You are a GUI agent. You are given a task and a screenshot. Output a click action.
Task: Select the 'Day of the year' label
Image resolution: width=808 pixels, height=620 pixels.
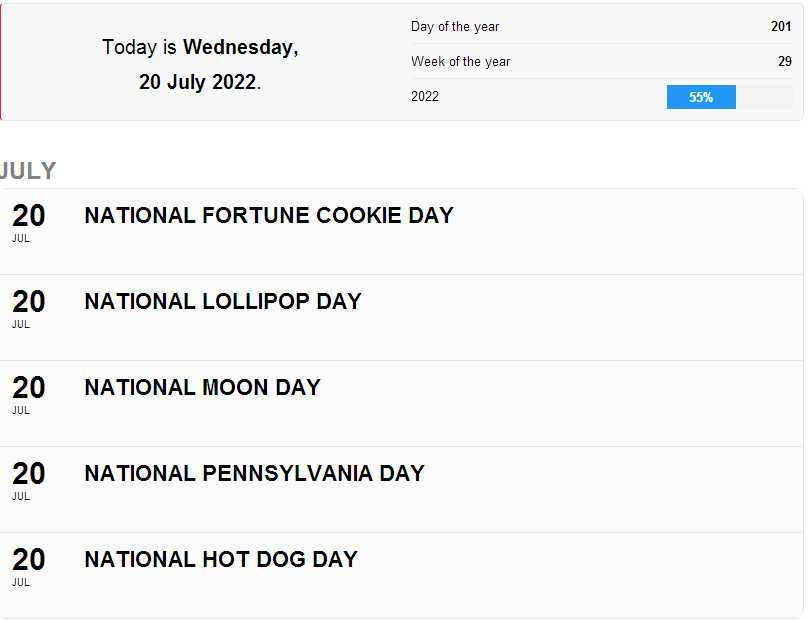455,27
